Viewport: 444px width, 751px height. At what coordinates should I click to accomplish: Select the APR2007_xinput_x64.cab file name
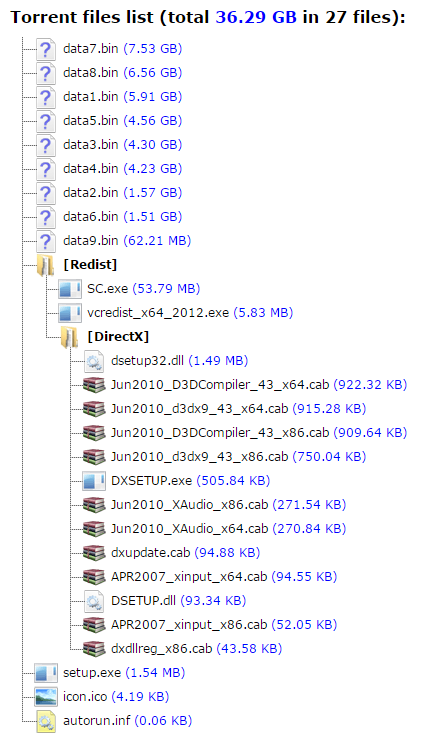click(189, 576)
